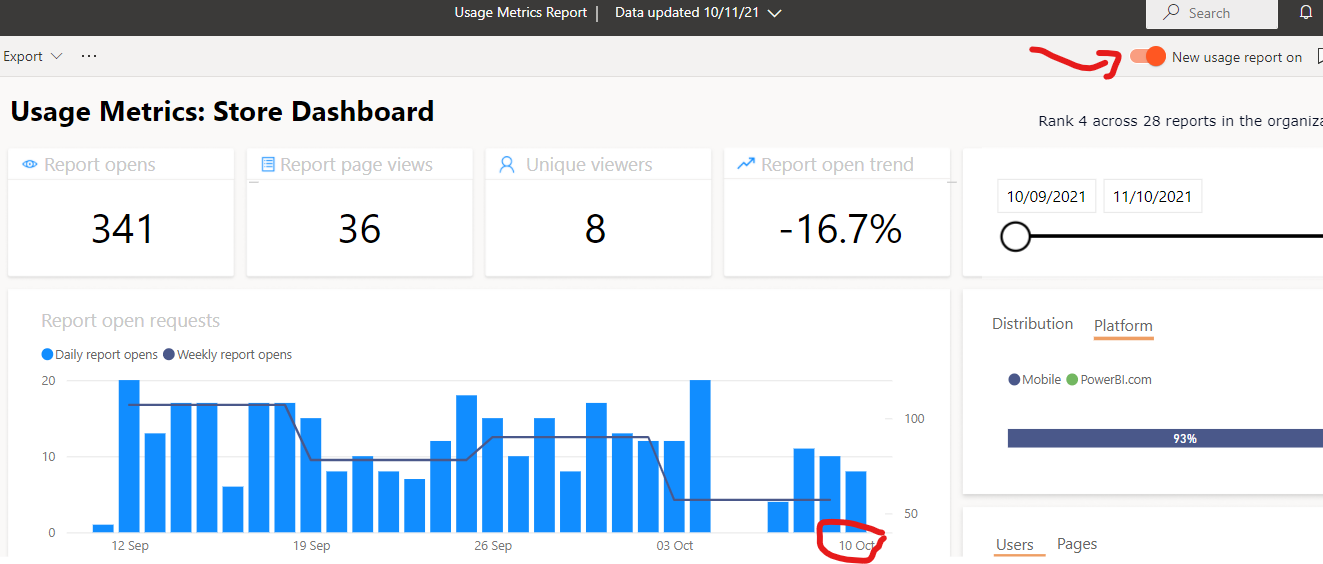Screen dimensions: 1323x564
Task: Click the Rank 4 across 28 reports text
Action: (x=1180, y=121)
